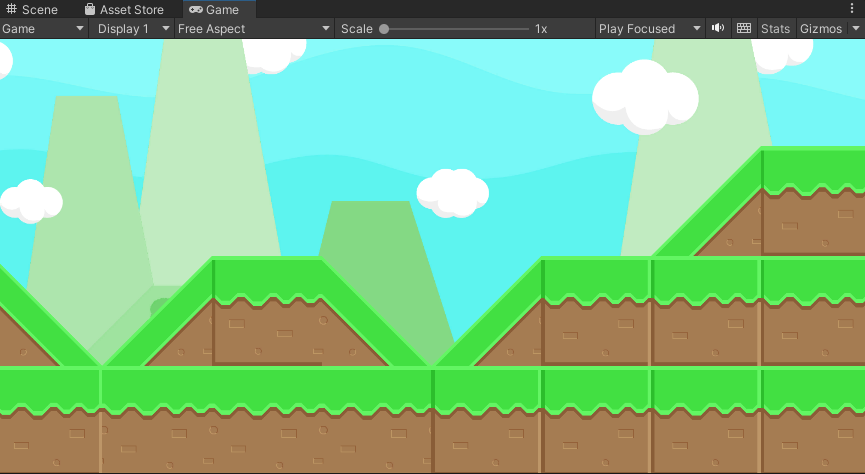
Task: Click the Asset Store bag icon
Action: (x=90, y=9)
